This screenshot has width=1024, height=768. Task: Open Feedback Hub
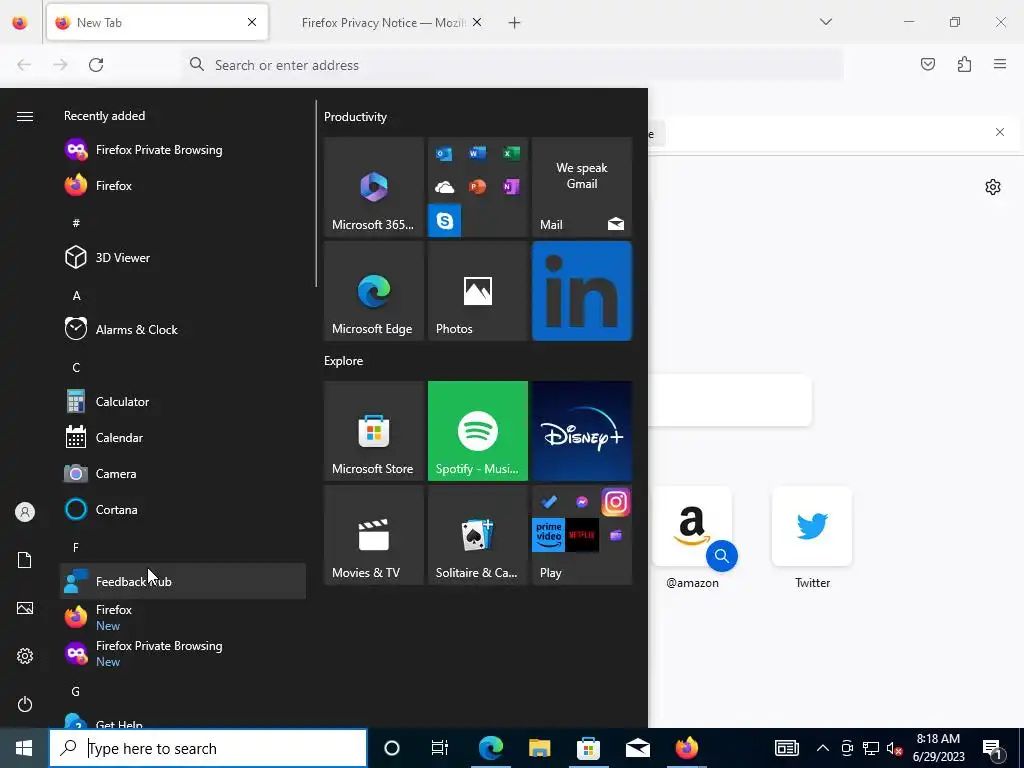coord(183,581)
